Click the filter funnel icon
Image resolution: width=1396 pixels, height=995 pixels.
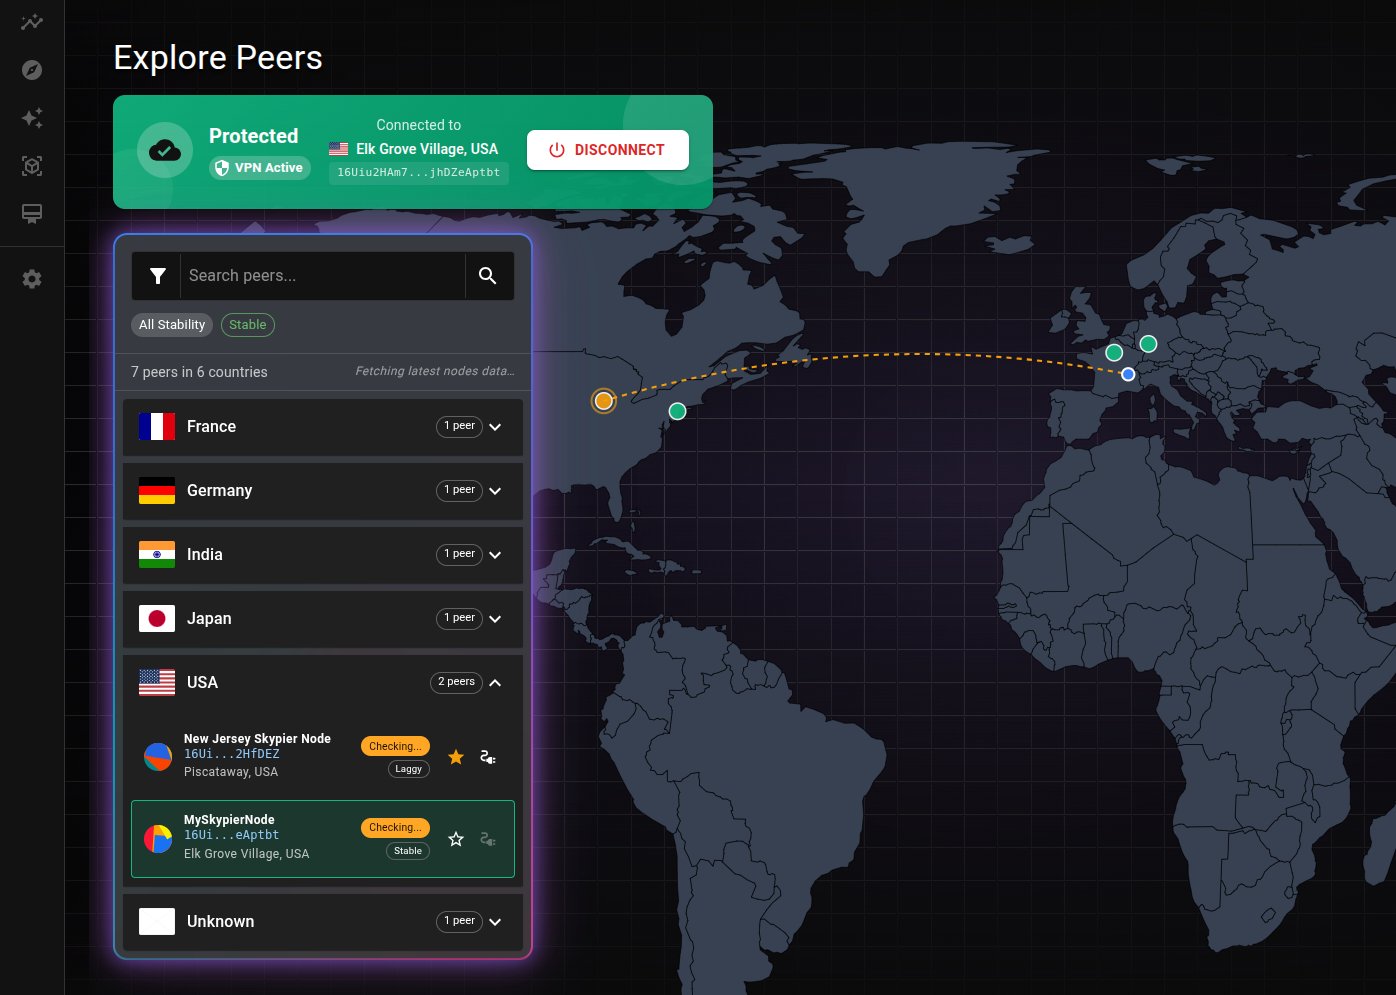[157, 276]
